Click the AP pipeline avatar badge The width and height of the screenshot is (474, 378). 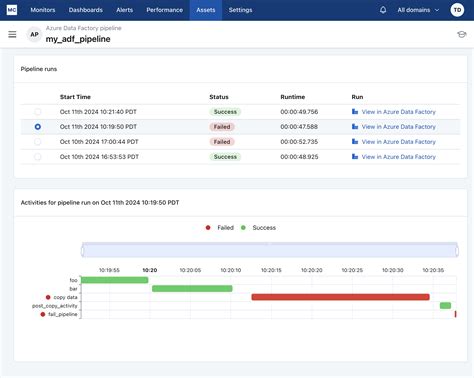[34, 34]
